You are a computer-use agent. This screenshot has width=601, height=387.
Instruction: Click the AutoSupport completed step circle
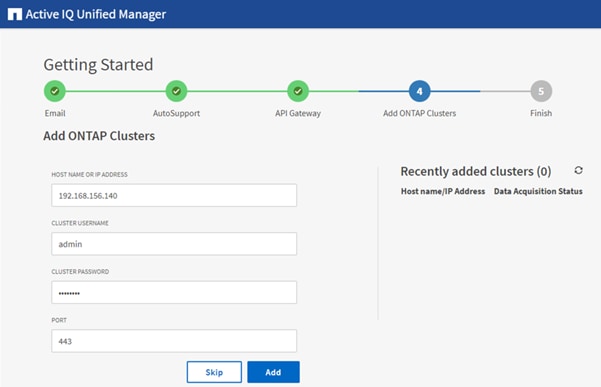point(176,91)
